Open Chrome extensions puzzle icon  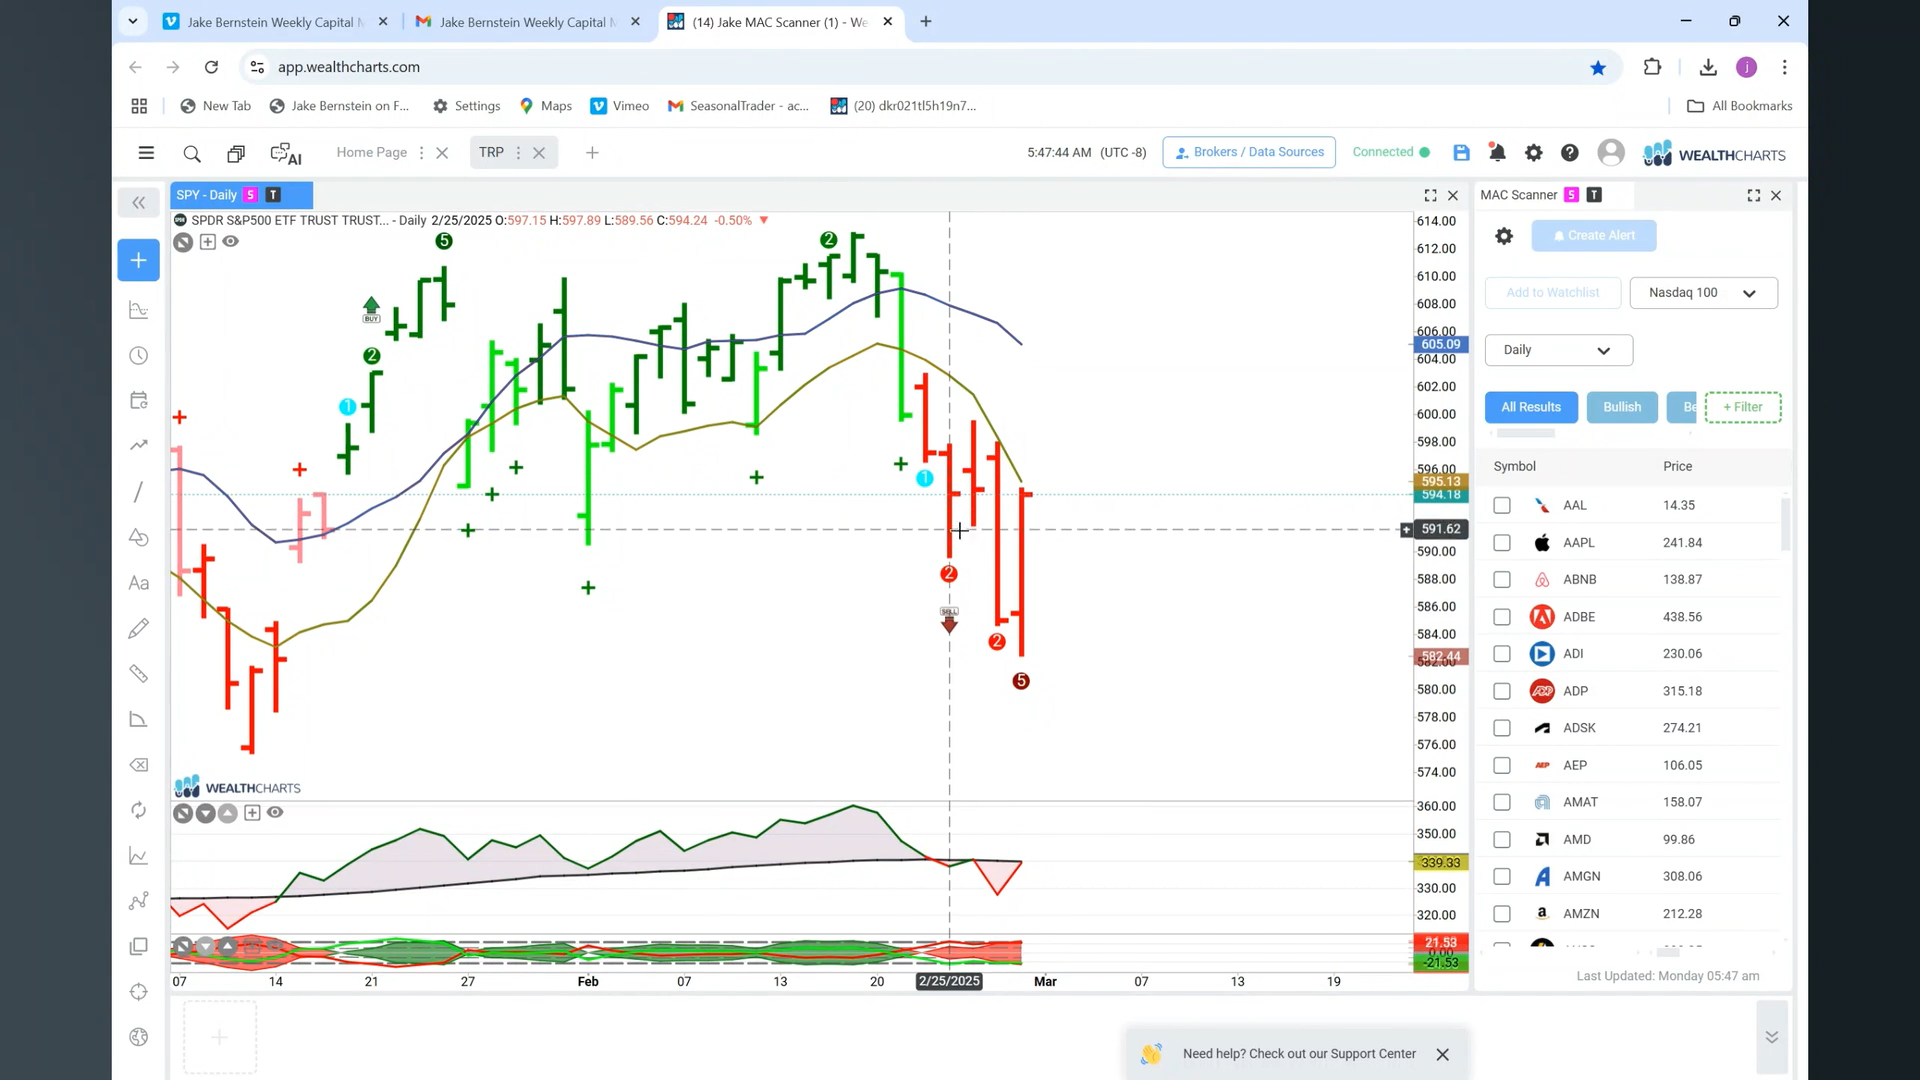click(1652, 67)
